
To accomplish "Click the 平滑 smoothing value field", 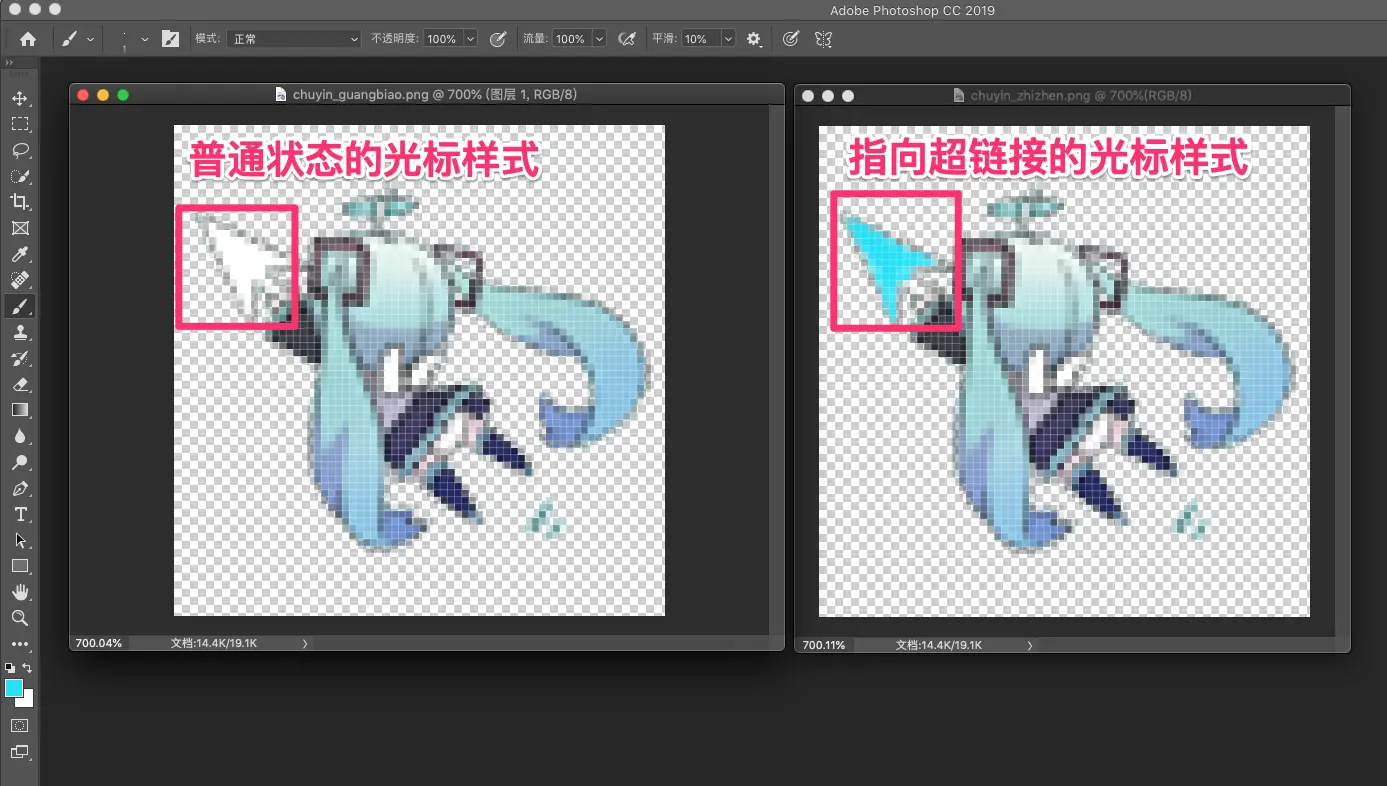I will tap(700, 39).
